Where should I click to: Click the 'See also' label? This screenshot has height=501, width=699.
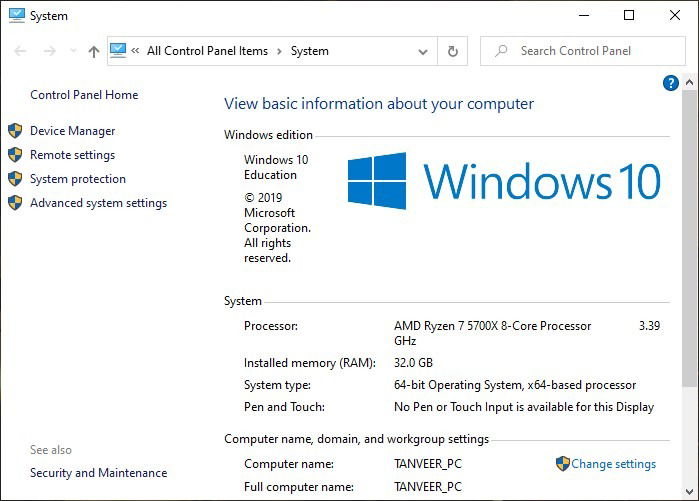point(51,450)
